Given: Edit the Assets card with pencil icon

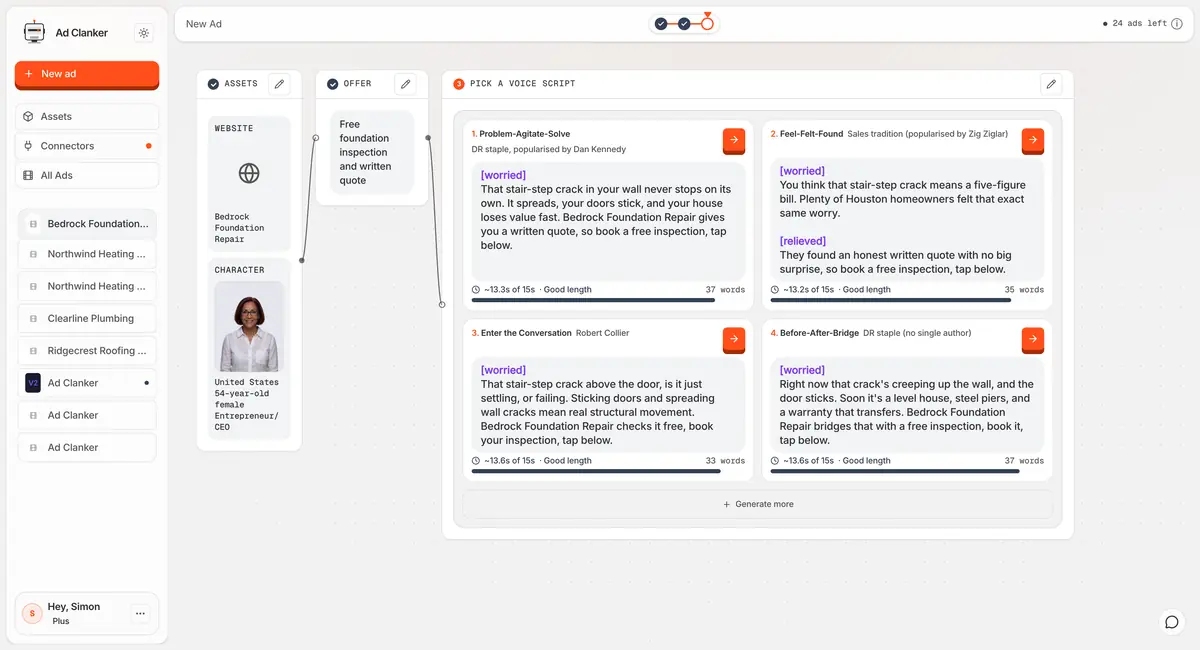Looking at the screenshot, I should (279, 84).
